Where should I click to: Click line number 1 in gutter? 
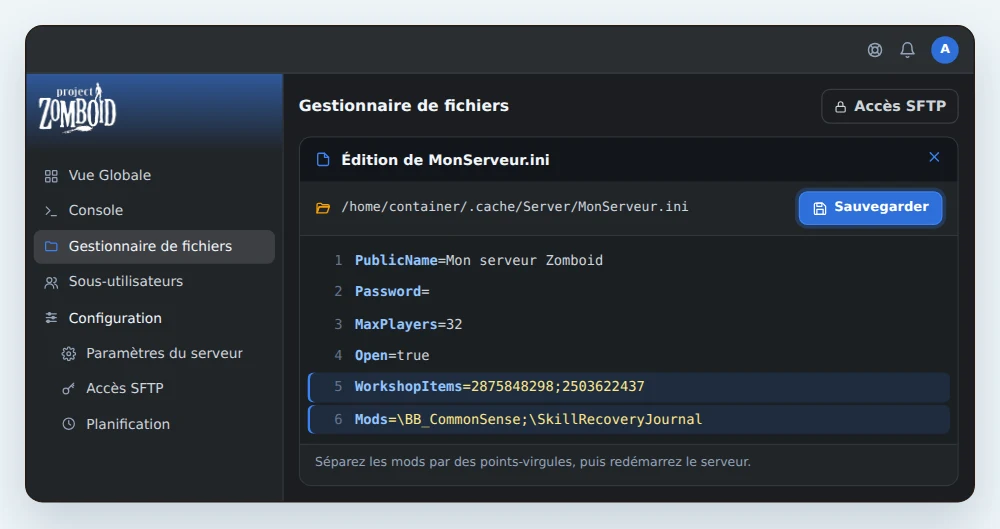[x=338, y=260]
